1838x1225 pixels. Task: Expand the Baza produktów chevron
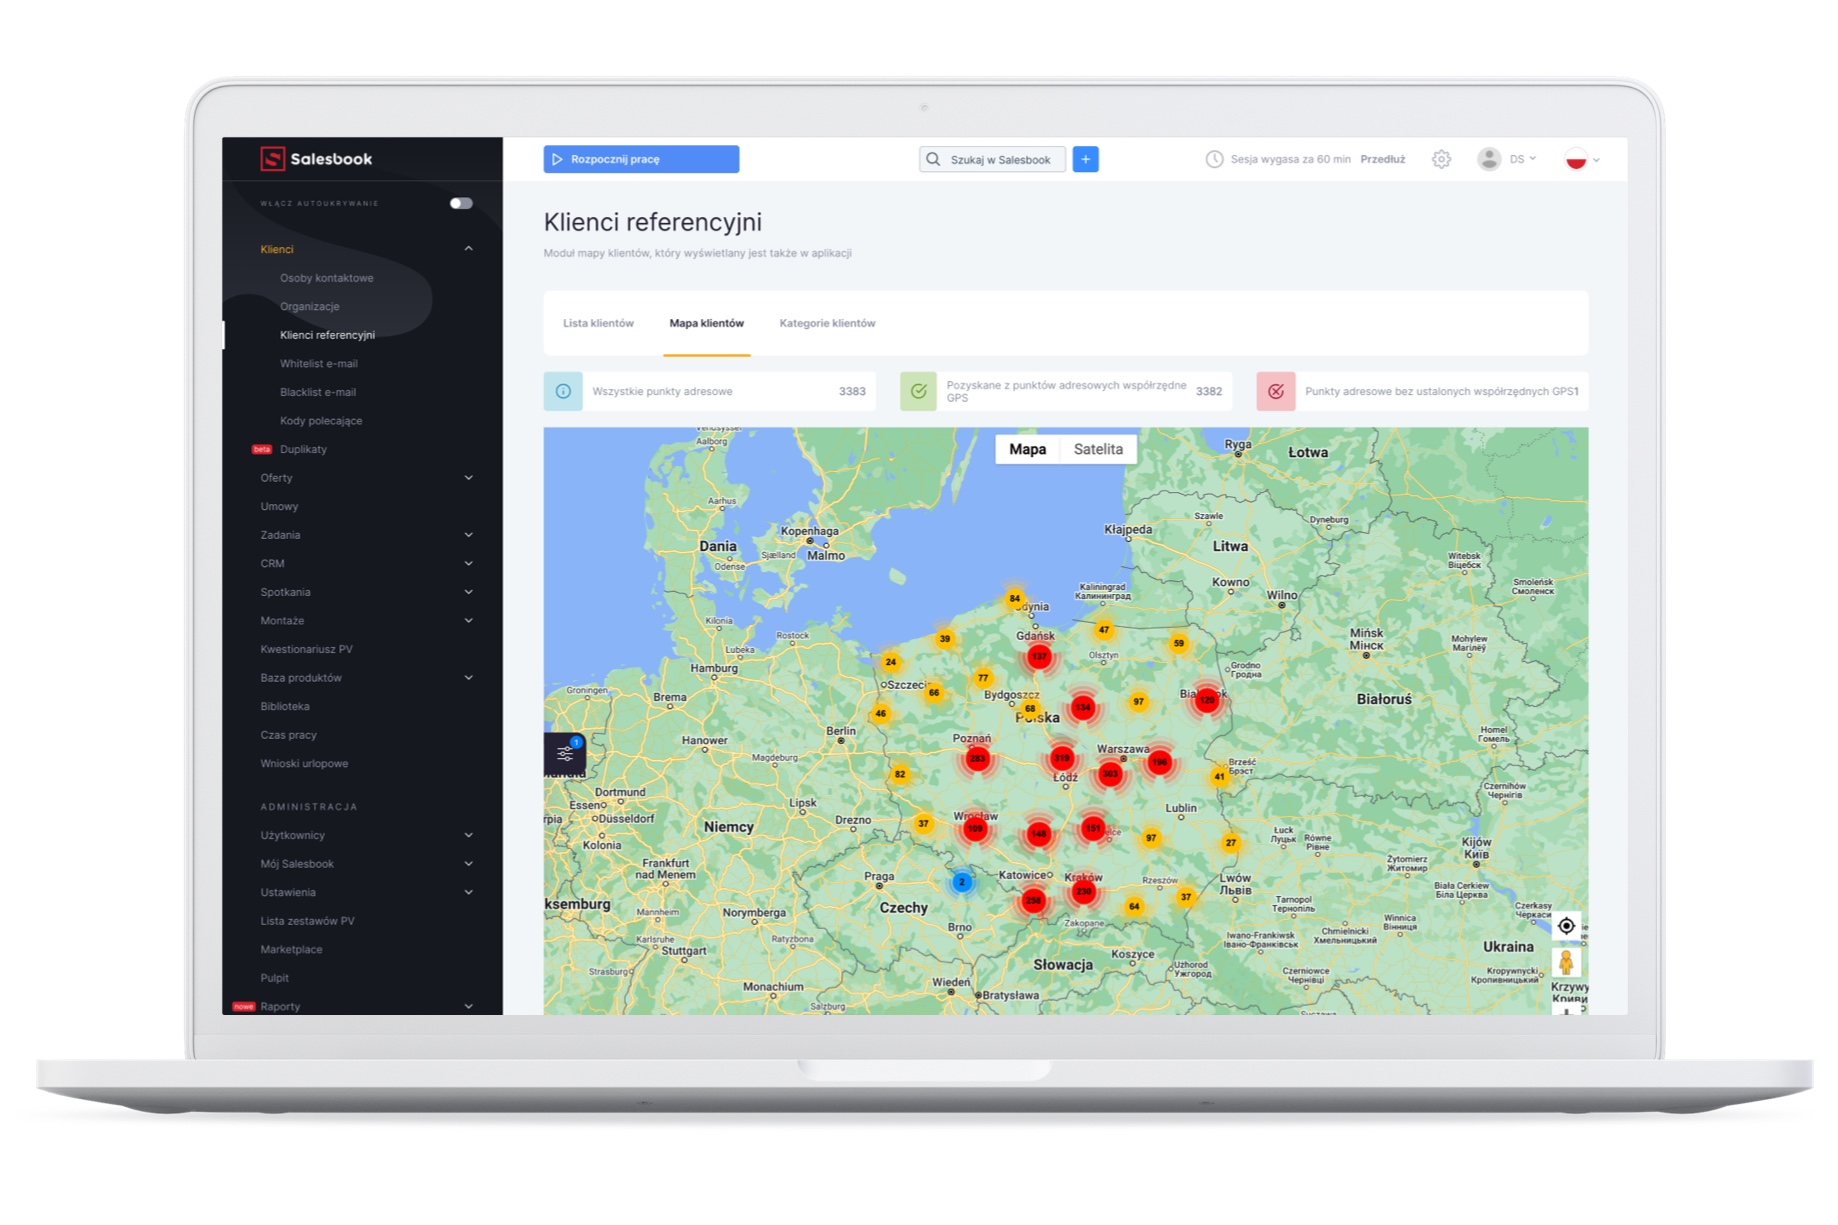click(x=468, y=678)
